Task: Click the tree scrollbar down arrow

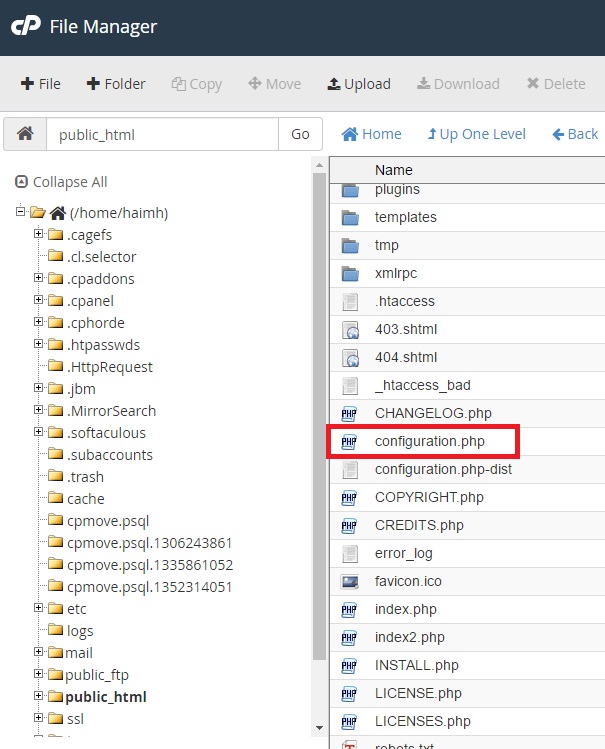Action: (319, 728)
